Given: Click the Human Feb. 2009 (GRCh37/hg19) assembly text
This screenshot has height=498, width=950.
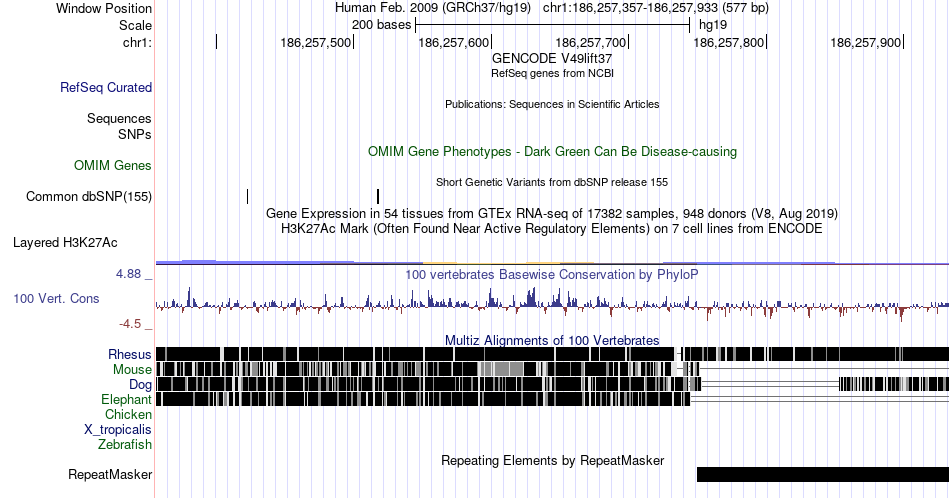Looking at the screenshot, I should coord(433,8).
